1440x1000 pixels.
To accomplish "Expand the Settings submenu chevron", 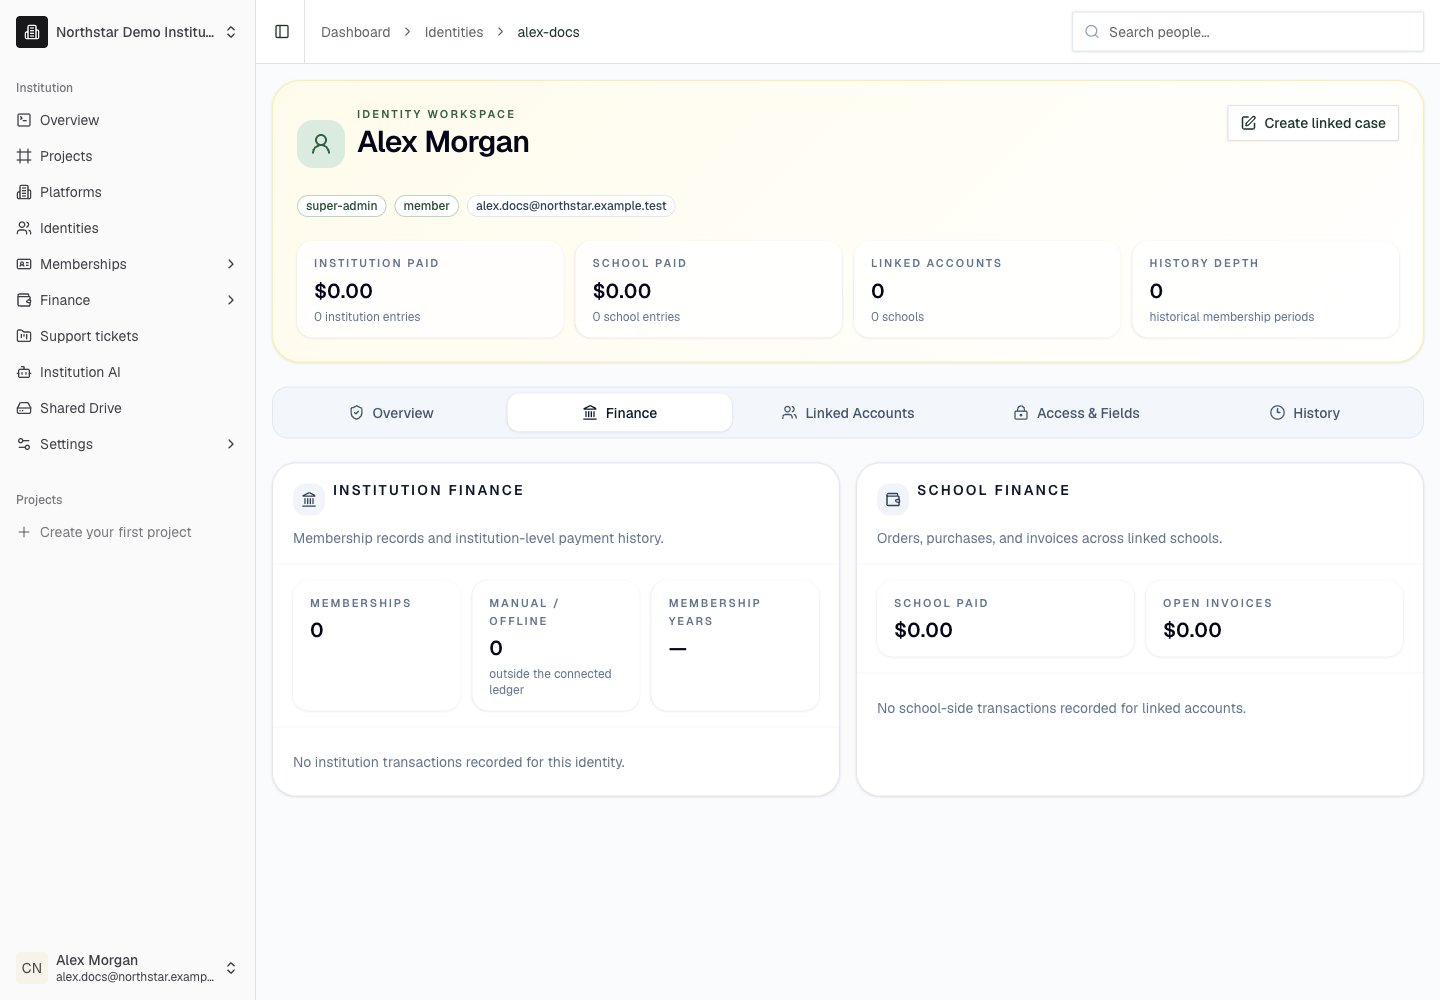I will [231, 444].
